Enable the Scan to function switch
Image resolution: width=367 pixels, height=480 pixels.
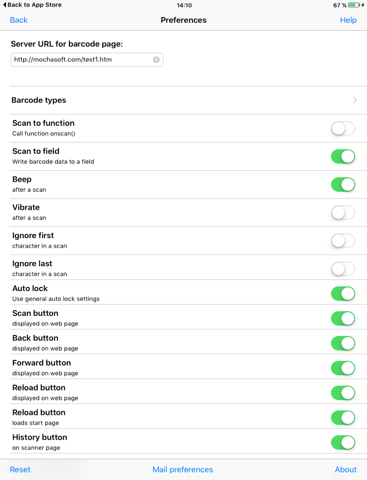(343, 128)
